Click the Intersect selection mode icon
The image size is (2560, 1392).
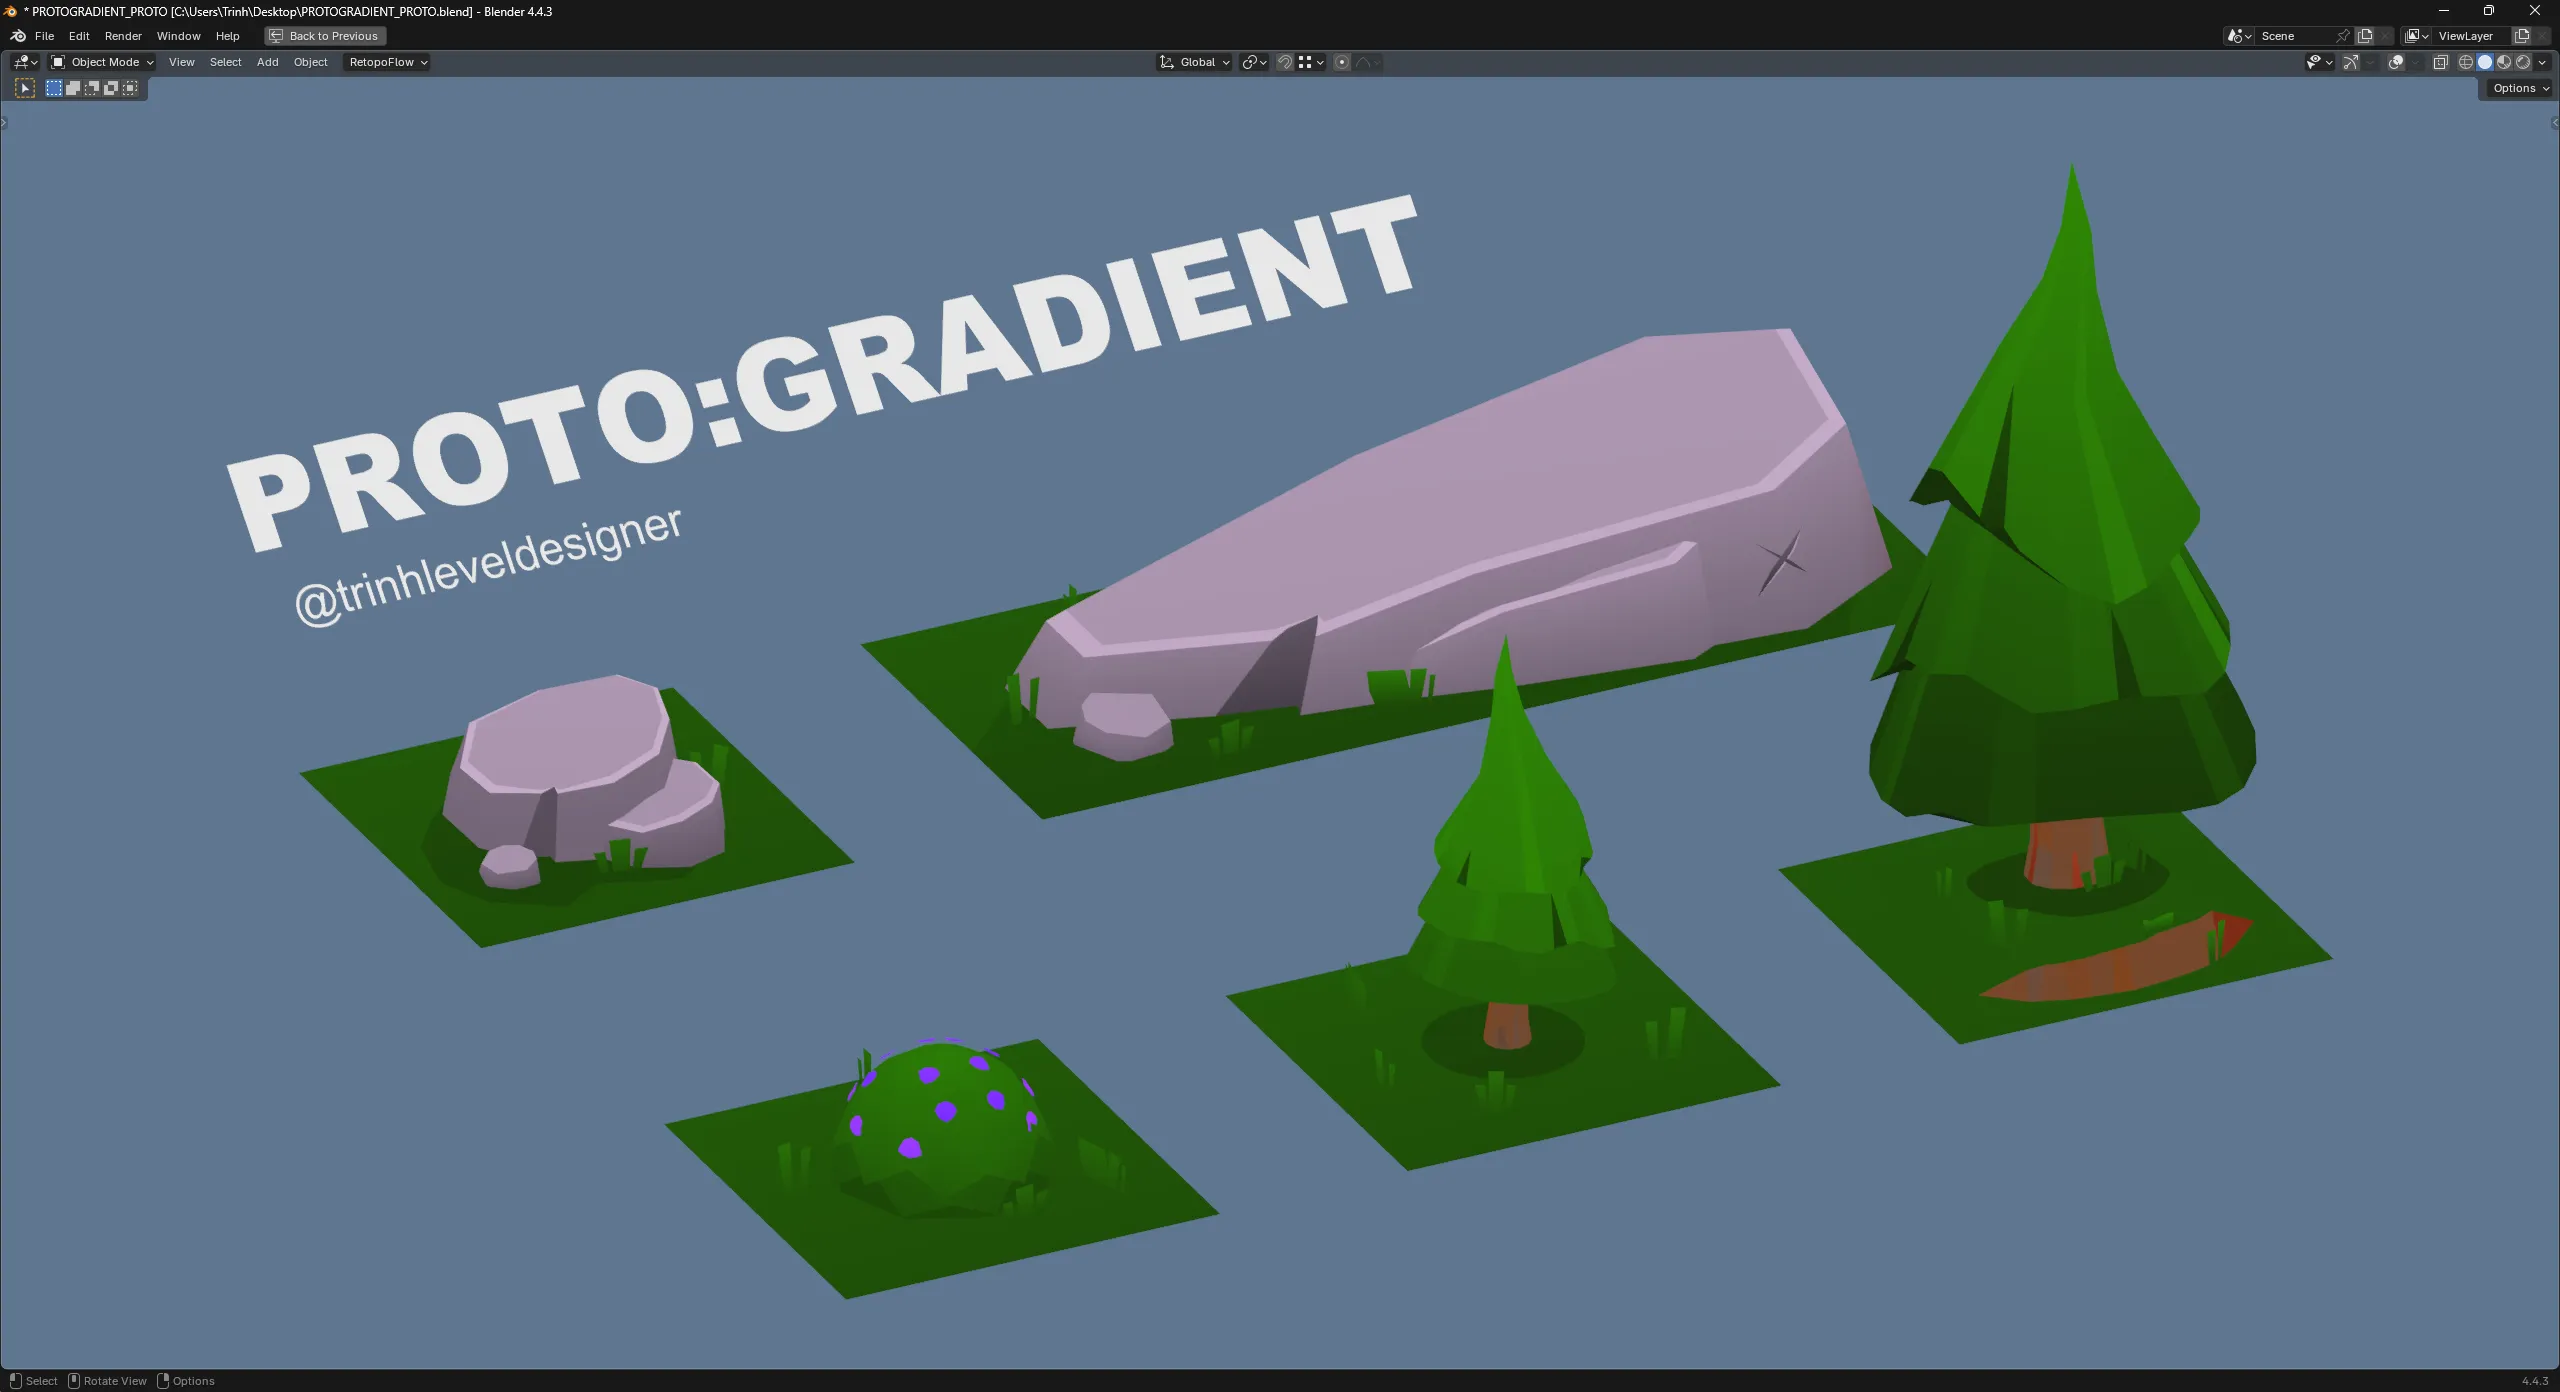130,88
